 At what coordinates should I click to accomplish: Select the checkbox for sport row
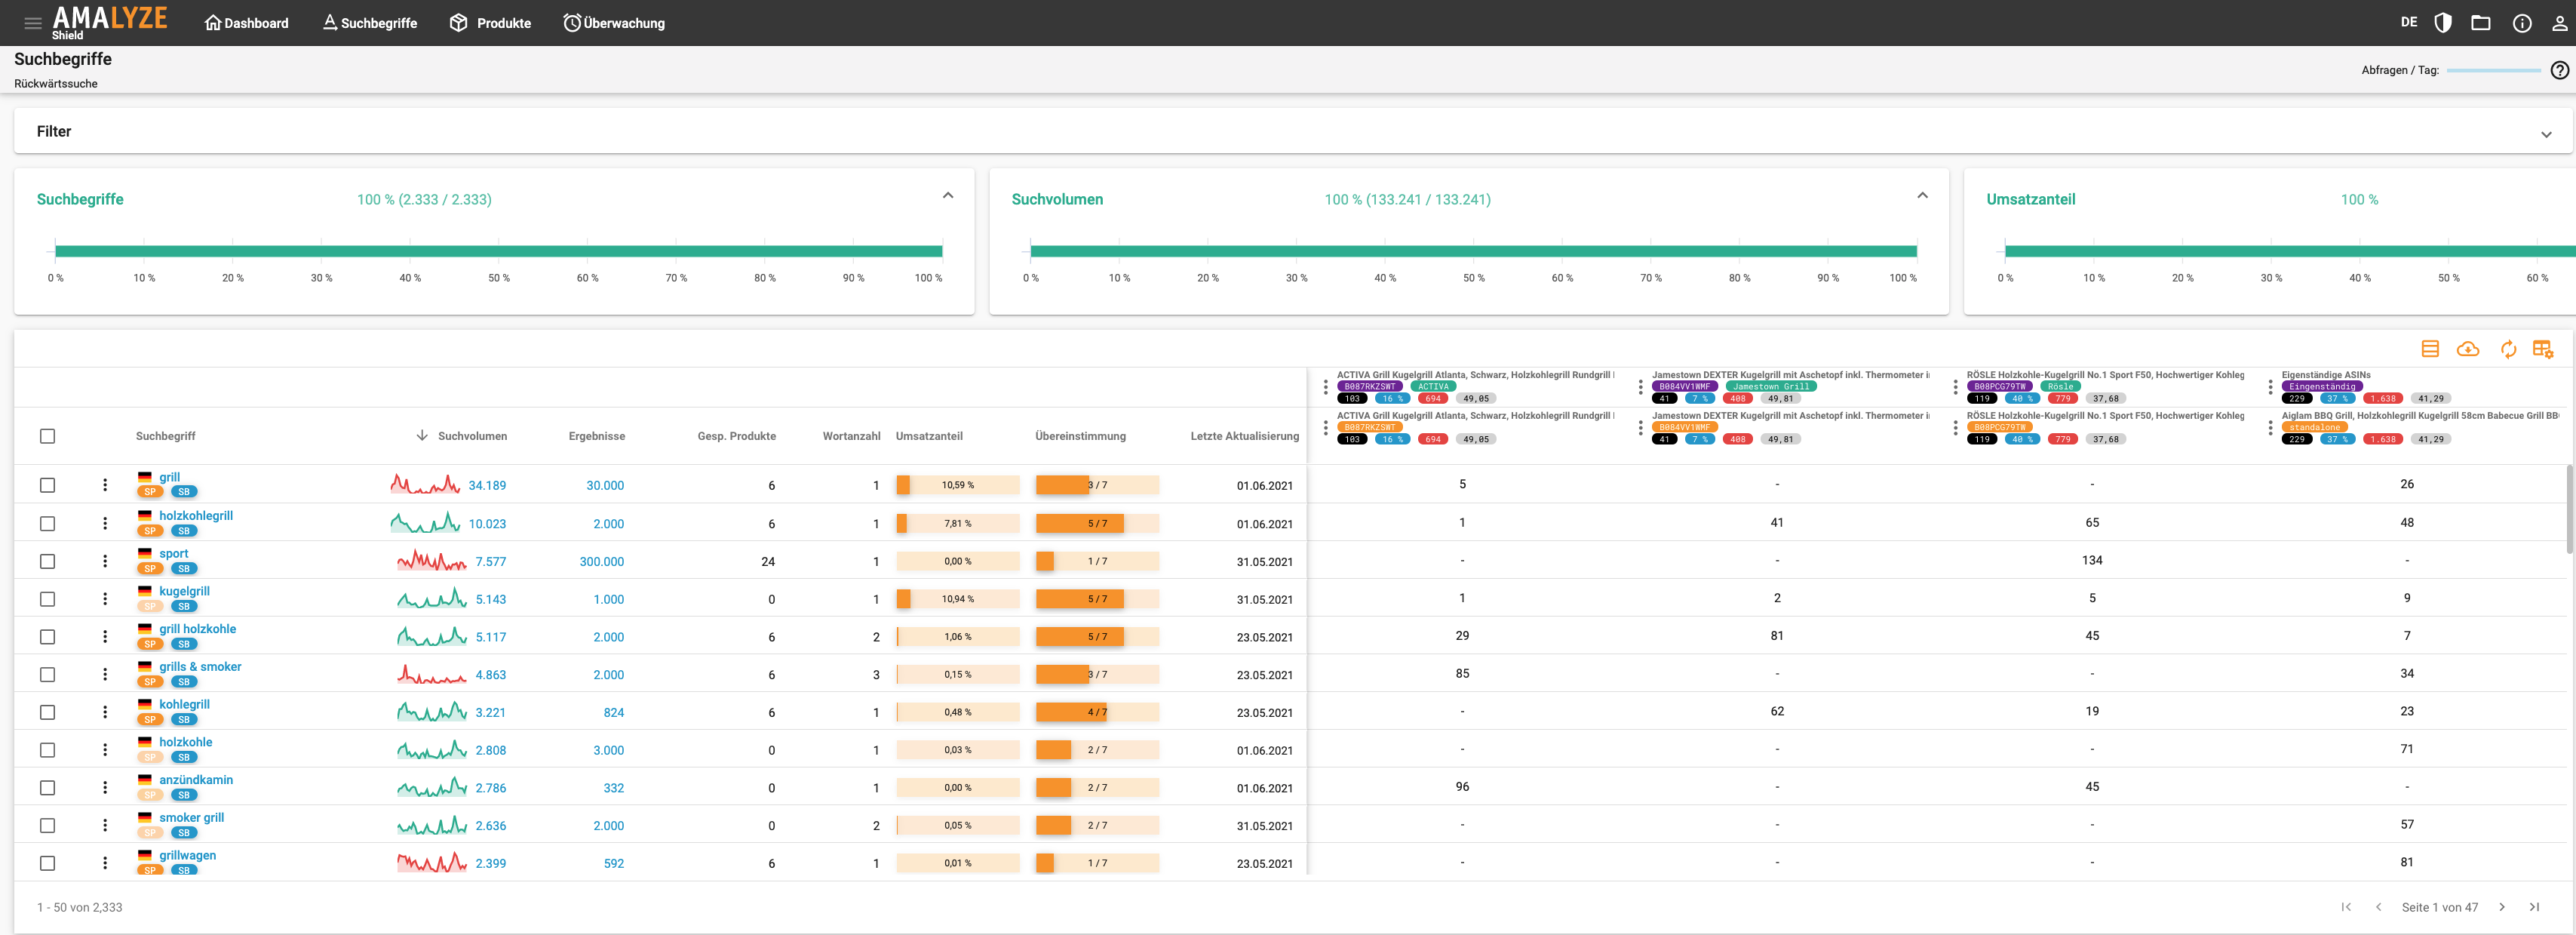[x=48, y=561]
